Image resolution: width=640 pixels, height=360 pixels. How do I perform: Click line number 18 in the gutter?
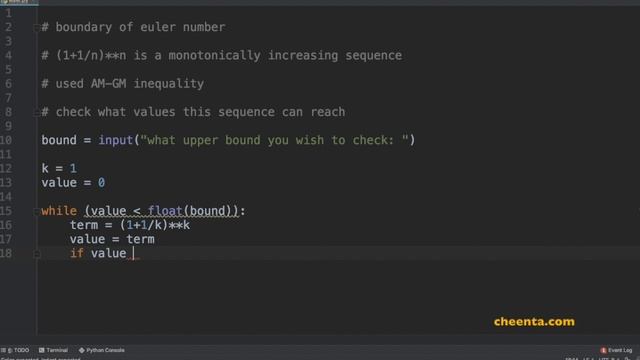click(x=6, y=253)
